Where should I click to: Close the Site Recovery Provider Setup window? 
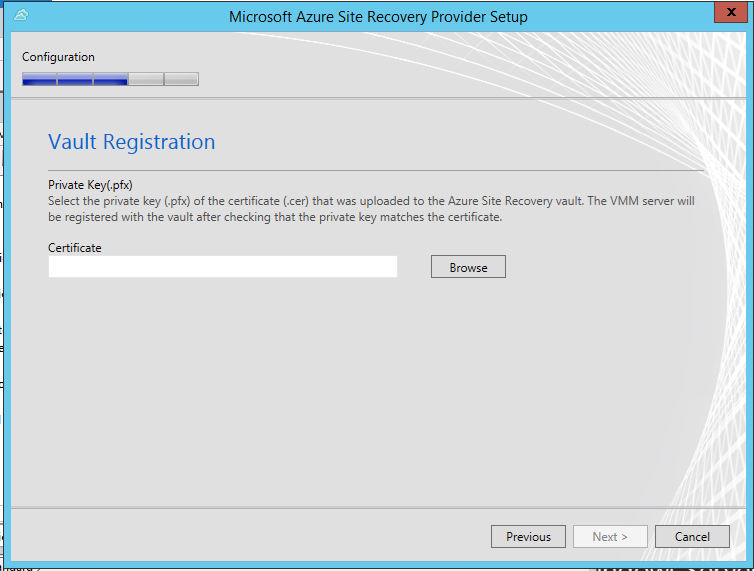pos(730,13)
